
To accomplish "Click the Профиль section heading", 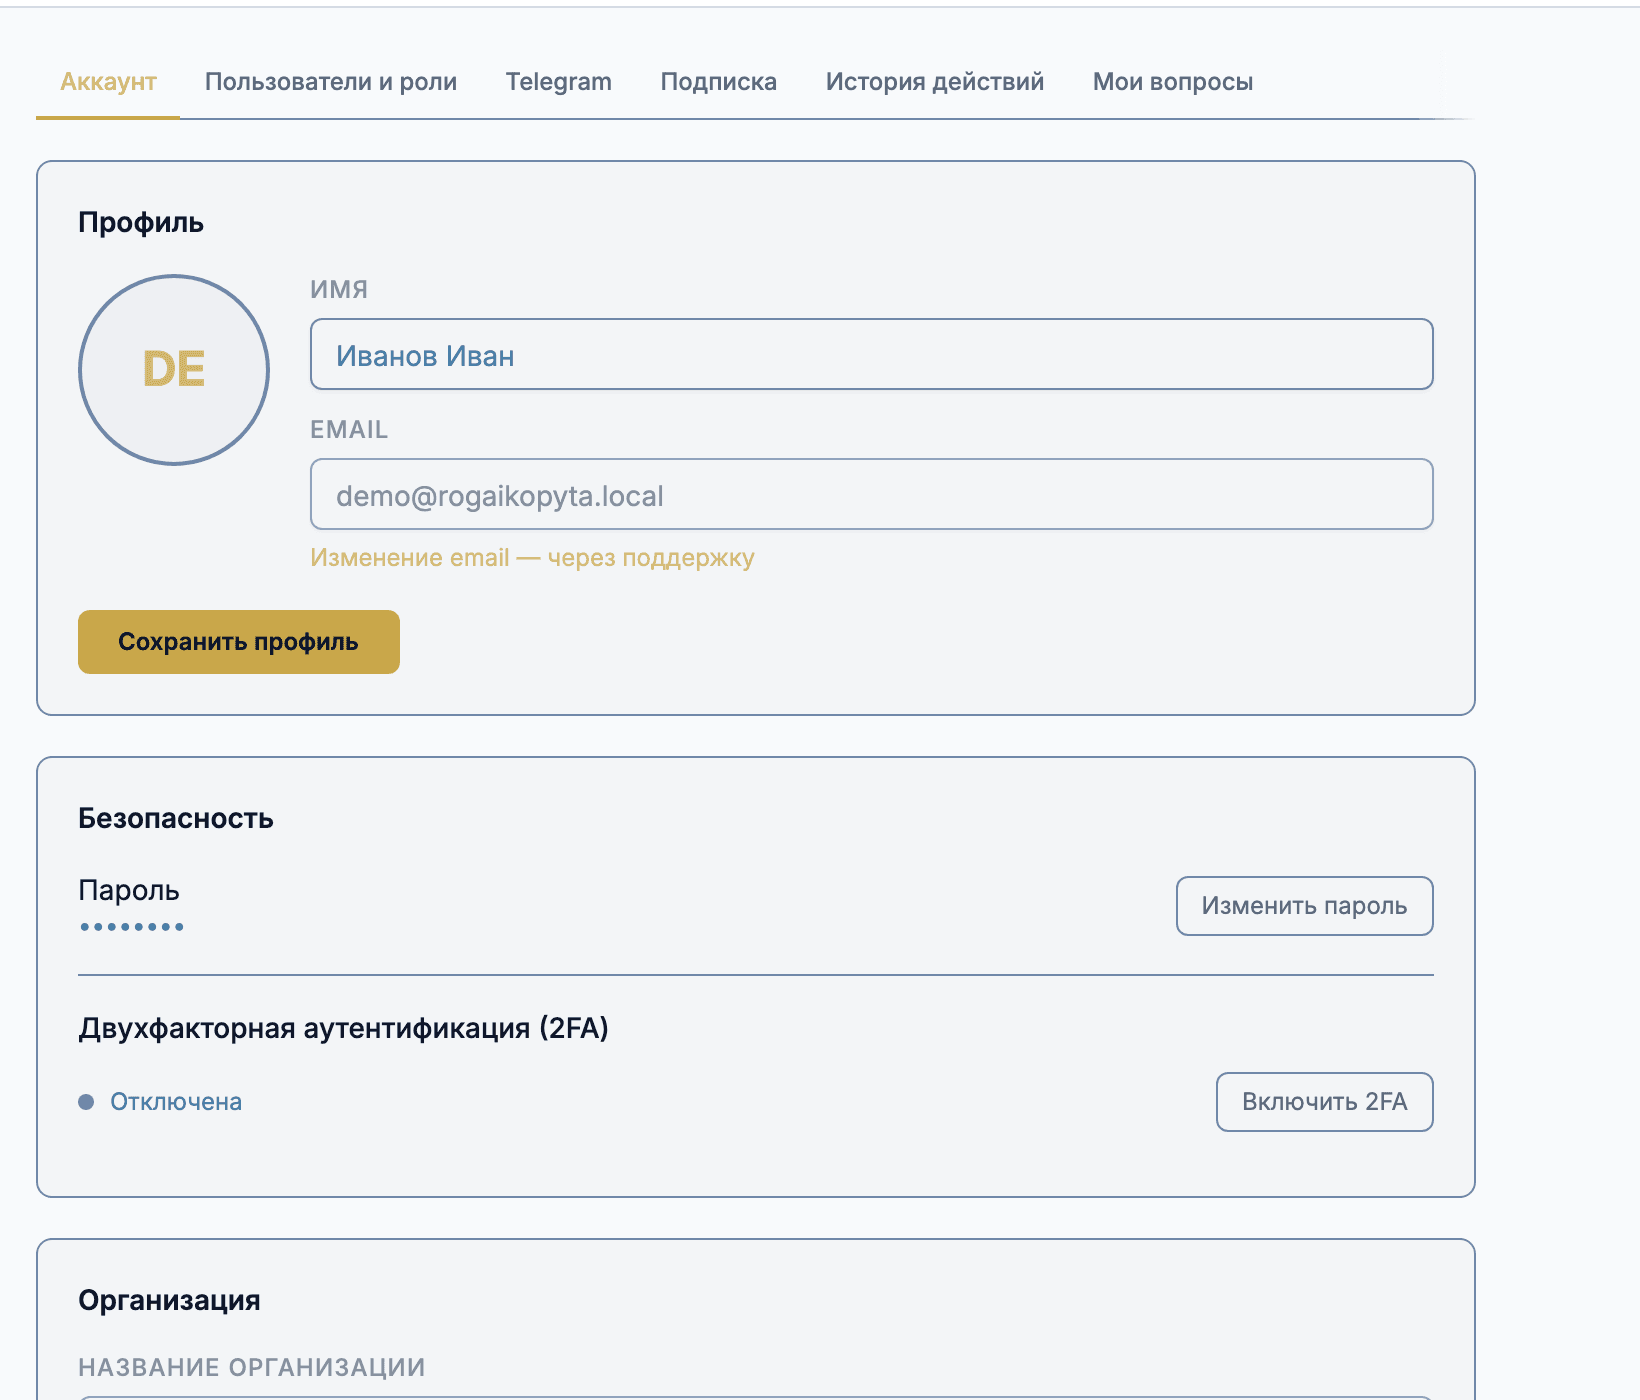I will tap(141, 222).
